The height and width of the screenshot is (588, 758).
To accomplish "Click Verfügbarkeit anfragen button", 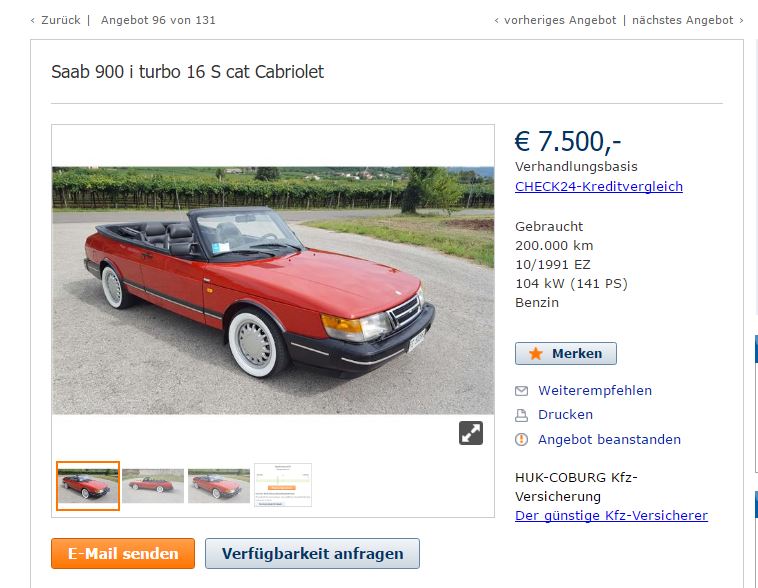I will (x=312, y=554).
